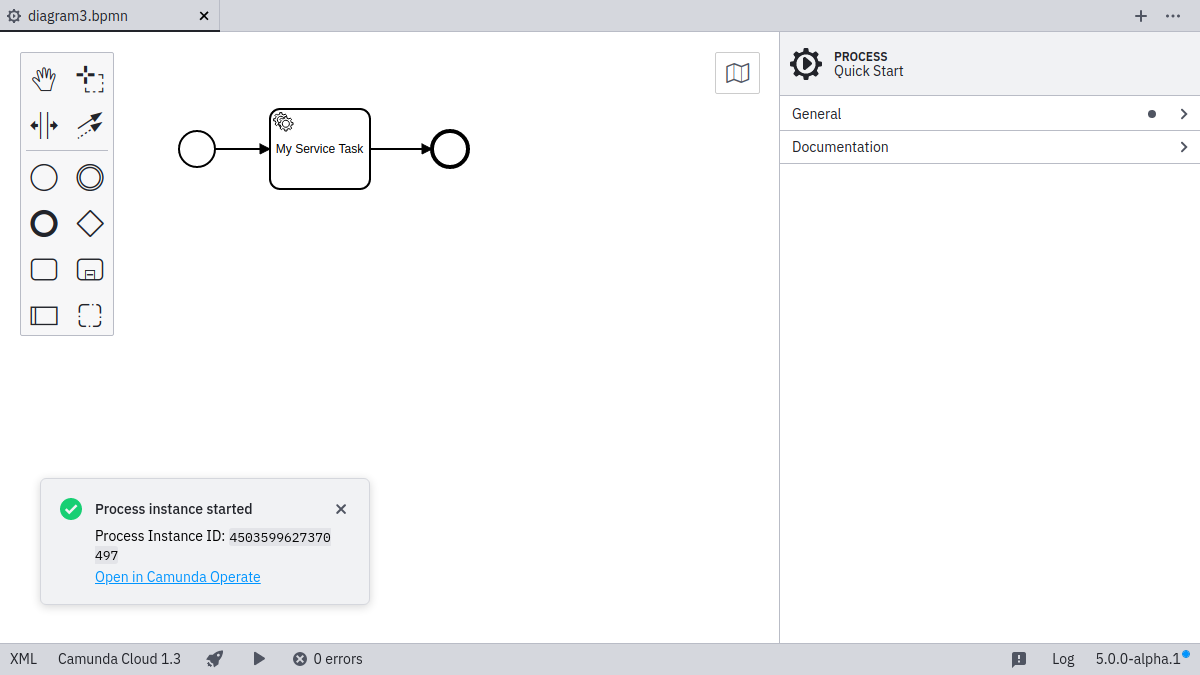Open the diagram minimap overview
Screen dimensions: 1200x675
pyautogui.click(x=737, y=72)
